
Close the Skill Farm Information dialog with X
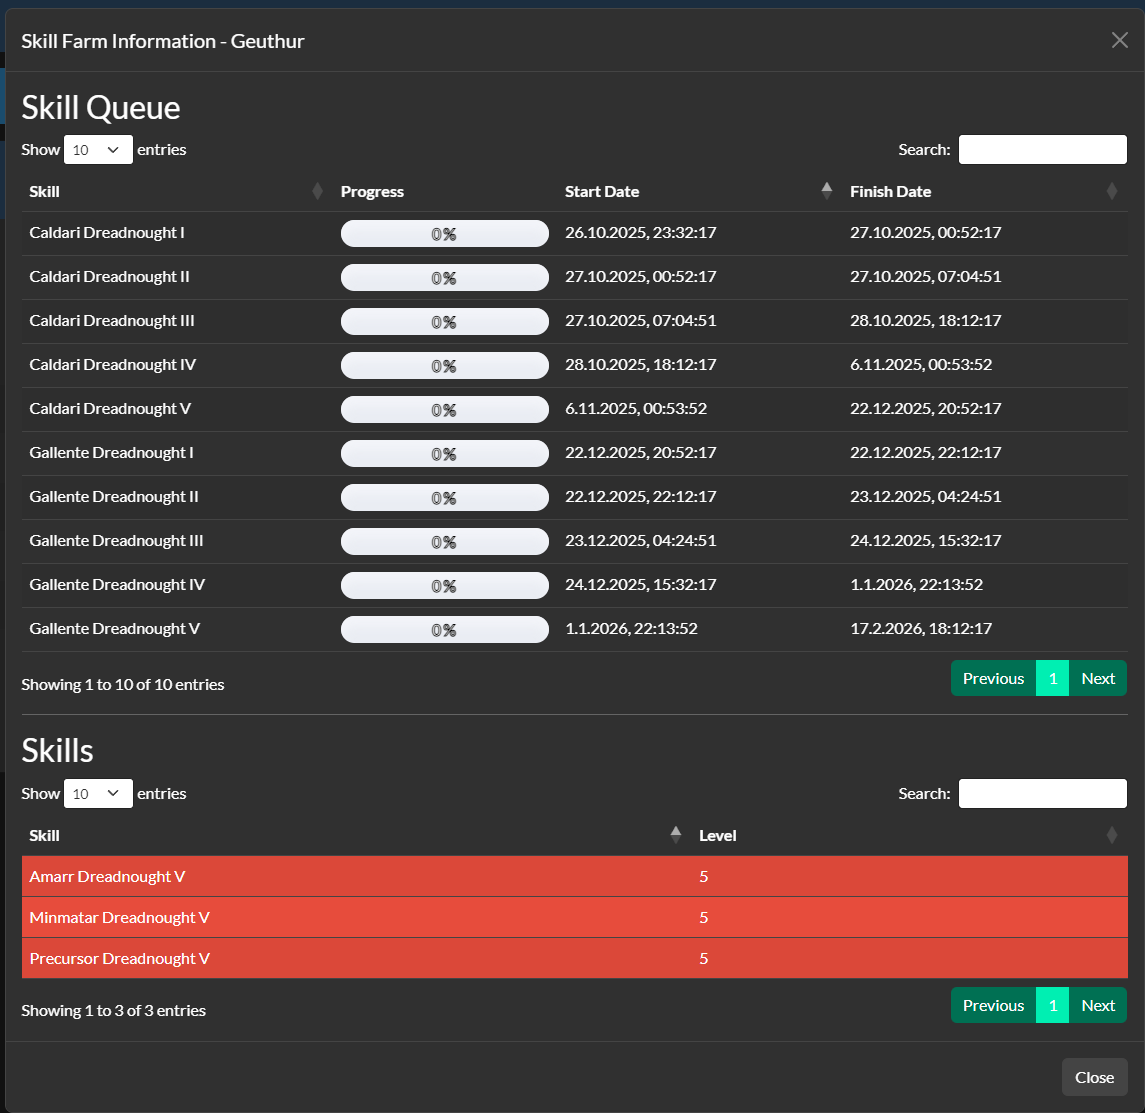pos(1119,40)
